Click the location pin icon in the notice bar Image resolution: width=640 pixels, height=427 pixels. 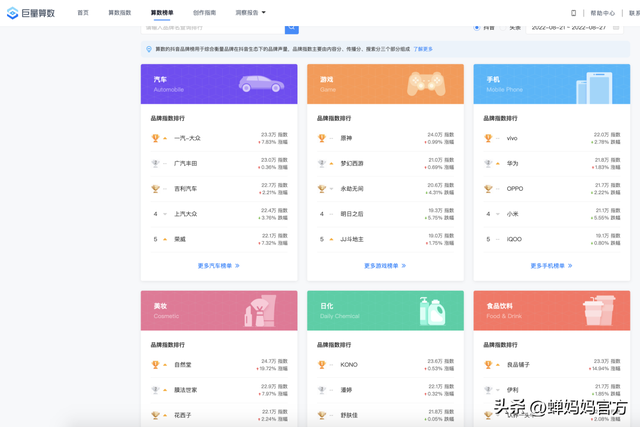[149, 49]
